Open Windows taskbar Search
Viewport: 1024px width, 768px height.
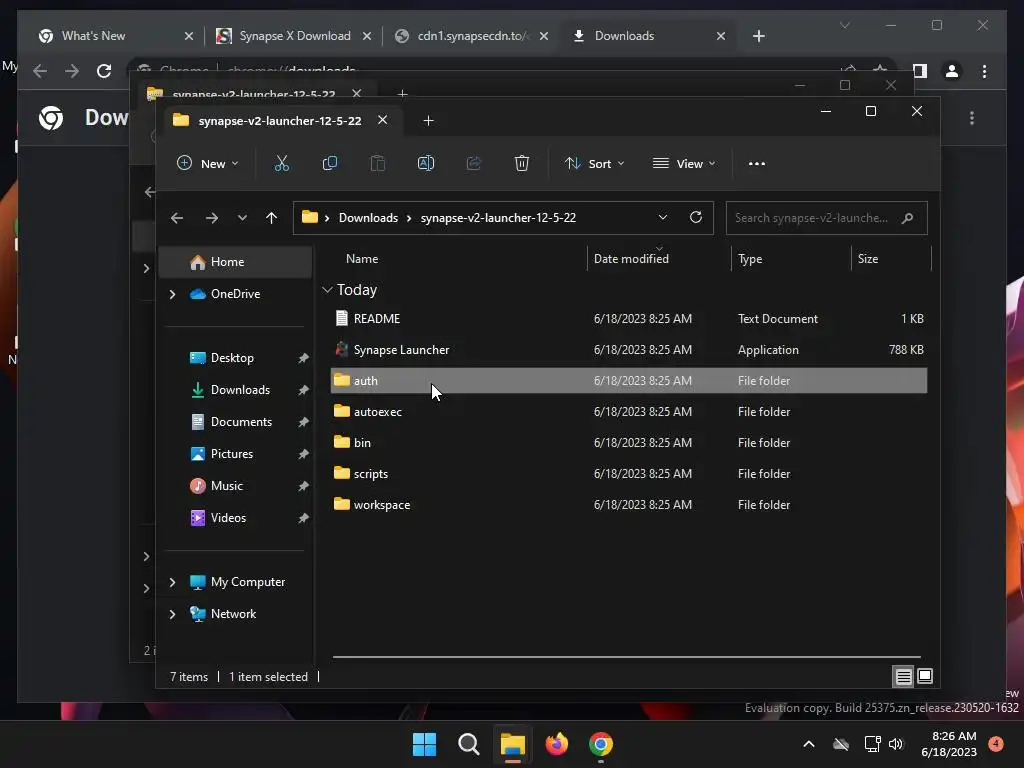pos(468,744)
